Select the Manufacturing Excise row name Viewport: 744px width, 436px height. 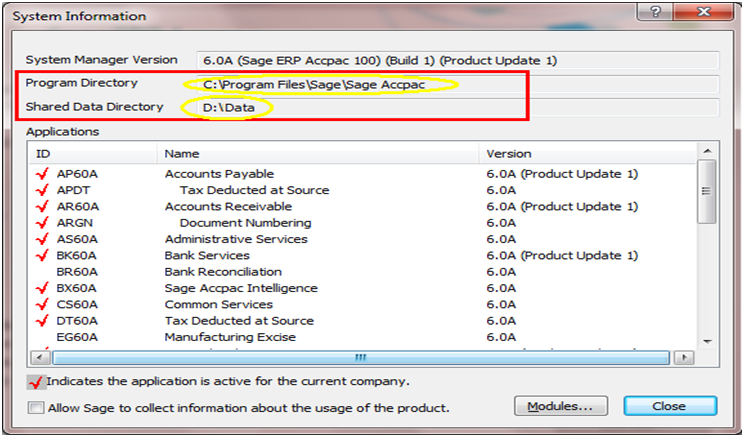coord(230,337)
